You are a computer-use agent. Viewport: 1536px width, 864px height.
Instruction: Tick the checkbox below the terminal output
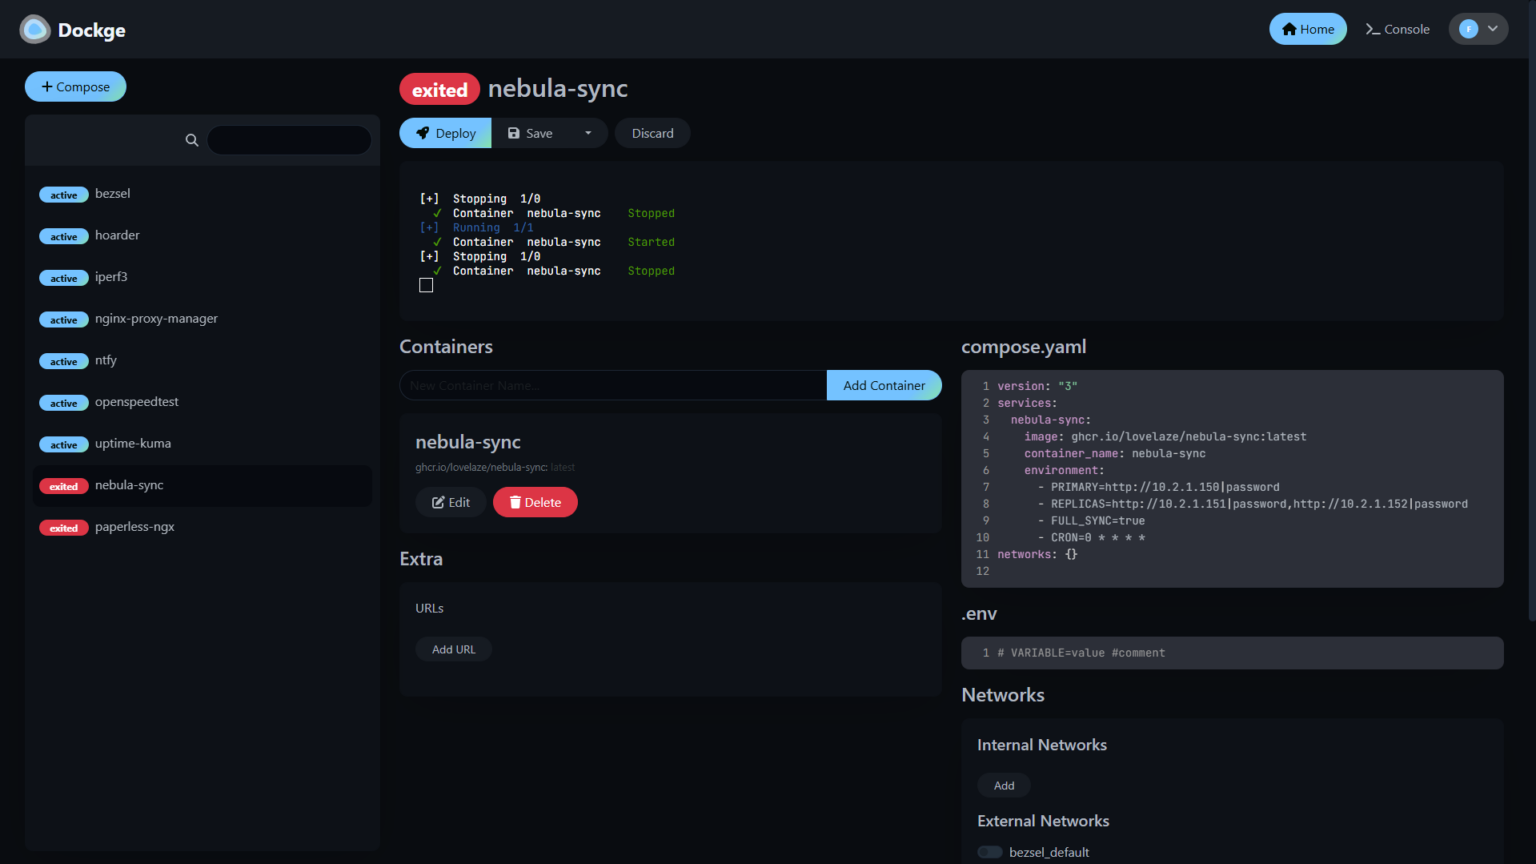[x=426, y=284]
